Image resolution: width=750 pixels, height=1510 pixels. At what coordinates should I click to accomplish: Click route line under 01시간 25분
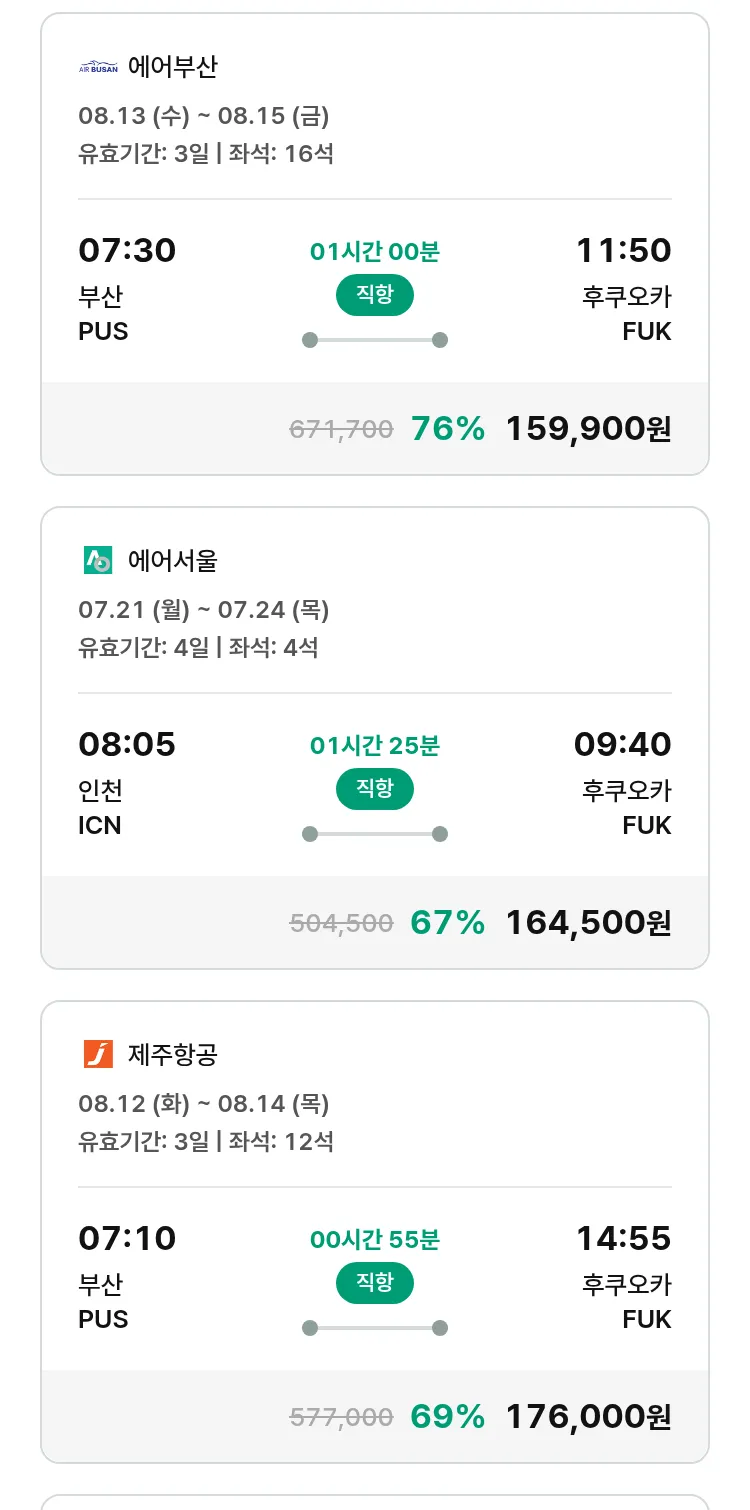click(375, 834)
